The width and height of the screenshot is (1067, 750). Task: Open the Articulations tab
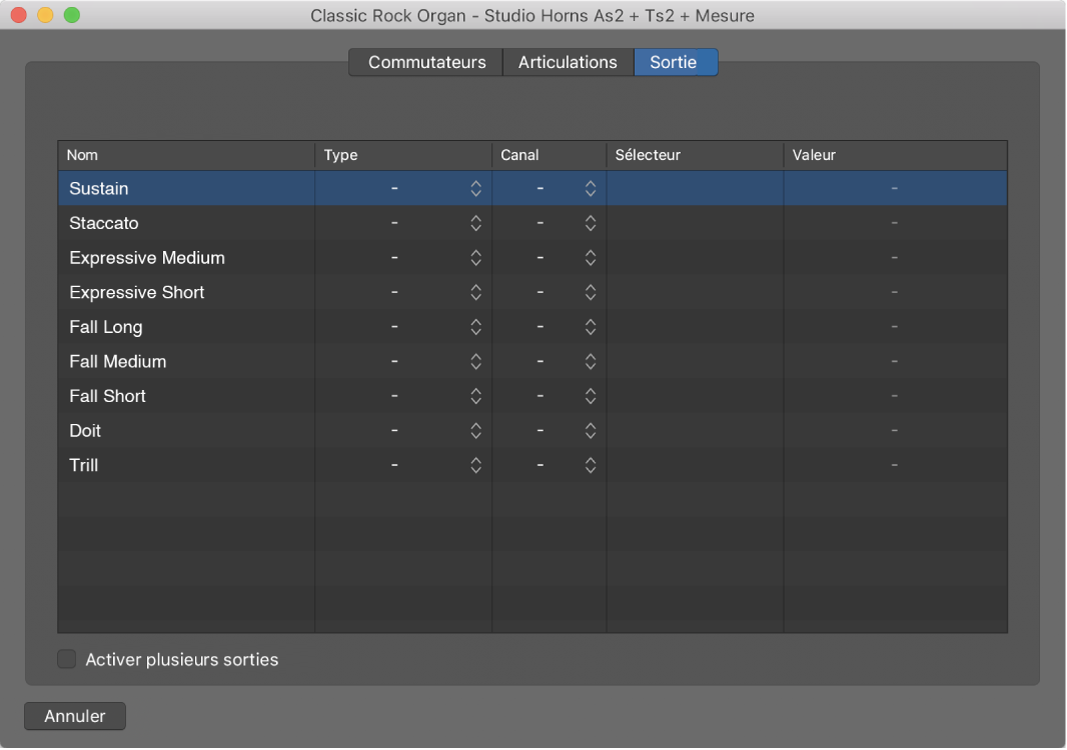[567, 62]
